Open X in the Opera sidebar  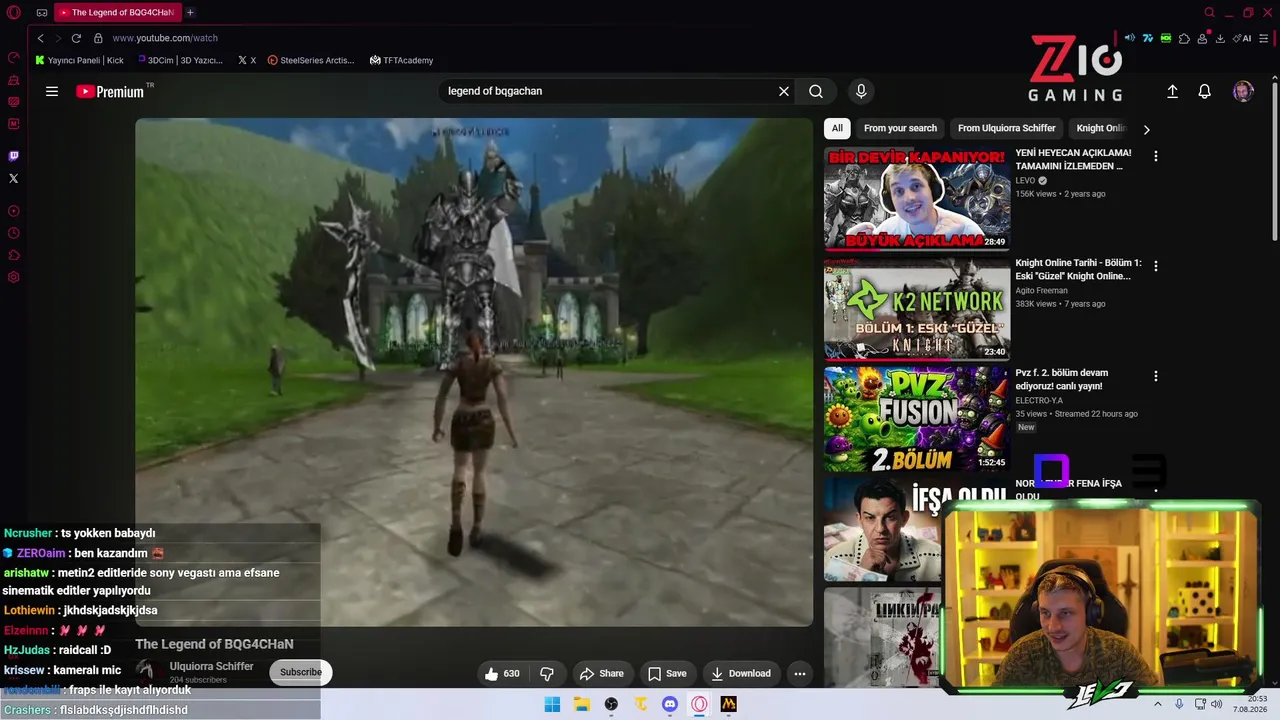click(x=14, y=178)
